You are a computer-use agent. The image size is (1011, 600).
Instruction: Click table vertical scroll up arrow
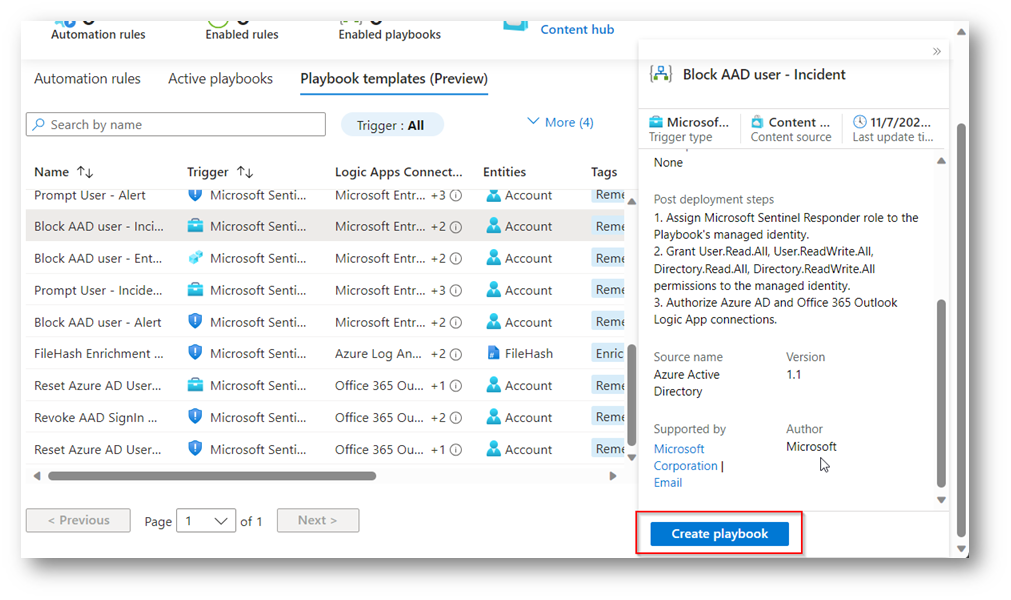[632, 202]
